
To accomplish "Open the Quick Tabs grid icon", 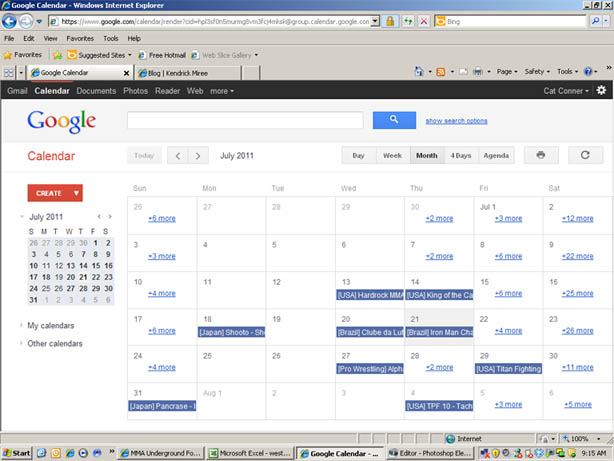I will click(9, 73).
